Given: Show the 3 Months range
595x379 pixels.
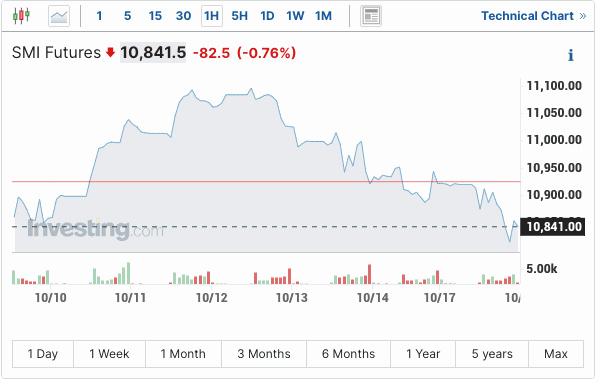Looking at the screenshot, I should (x=264, y=354).
